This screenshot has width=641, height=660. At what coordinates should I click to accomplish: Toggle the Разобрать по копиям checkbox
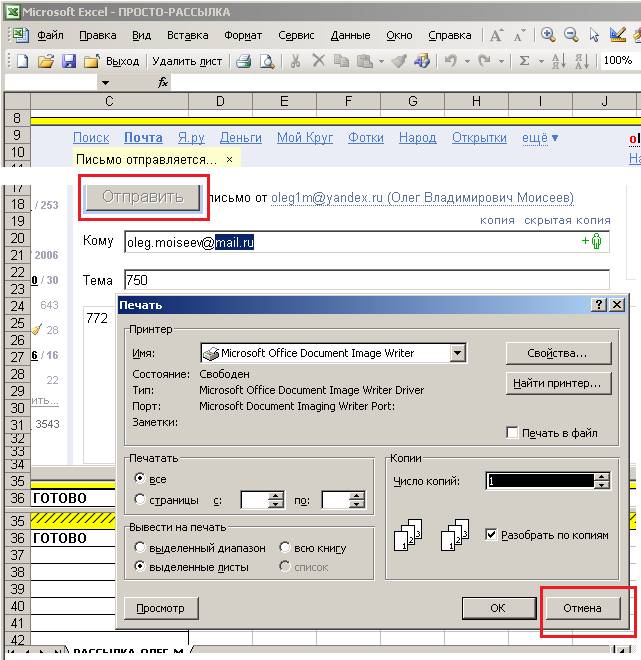[491, 535]
